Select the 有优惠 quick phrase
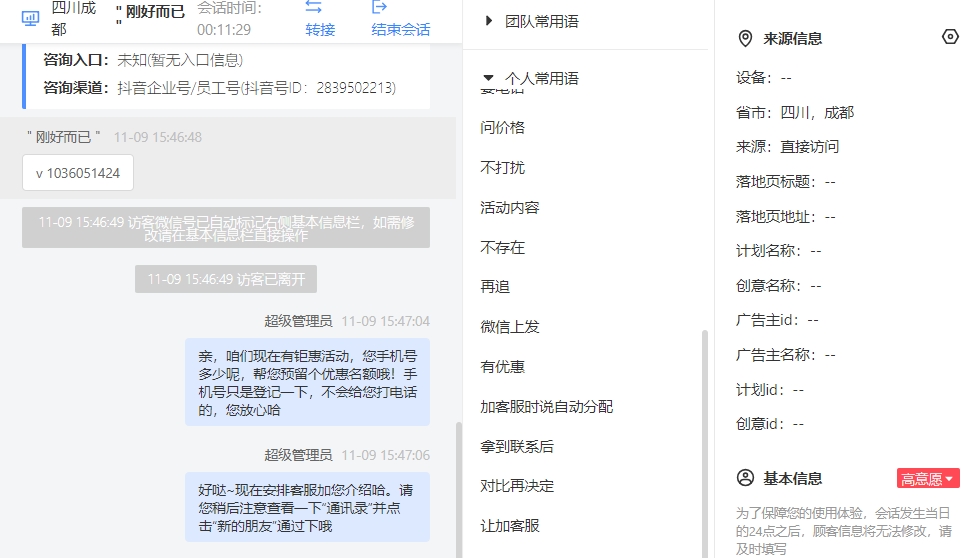The width and height of the screenshot is (979, 558). (x=503, y=366)
